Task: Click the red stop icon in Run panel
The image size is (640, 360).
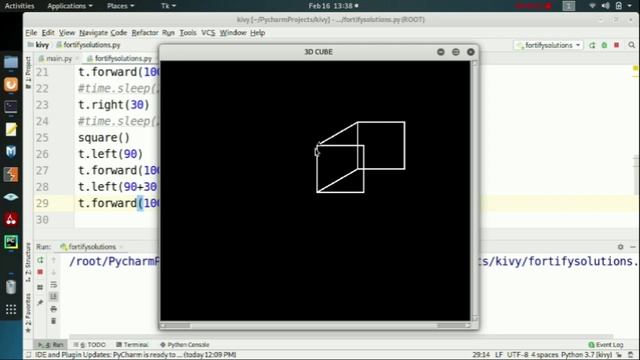Action: (x=40, y=272)
